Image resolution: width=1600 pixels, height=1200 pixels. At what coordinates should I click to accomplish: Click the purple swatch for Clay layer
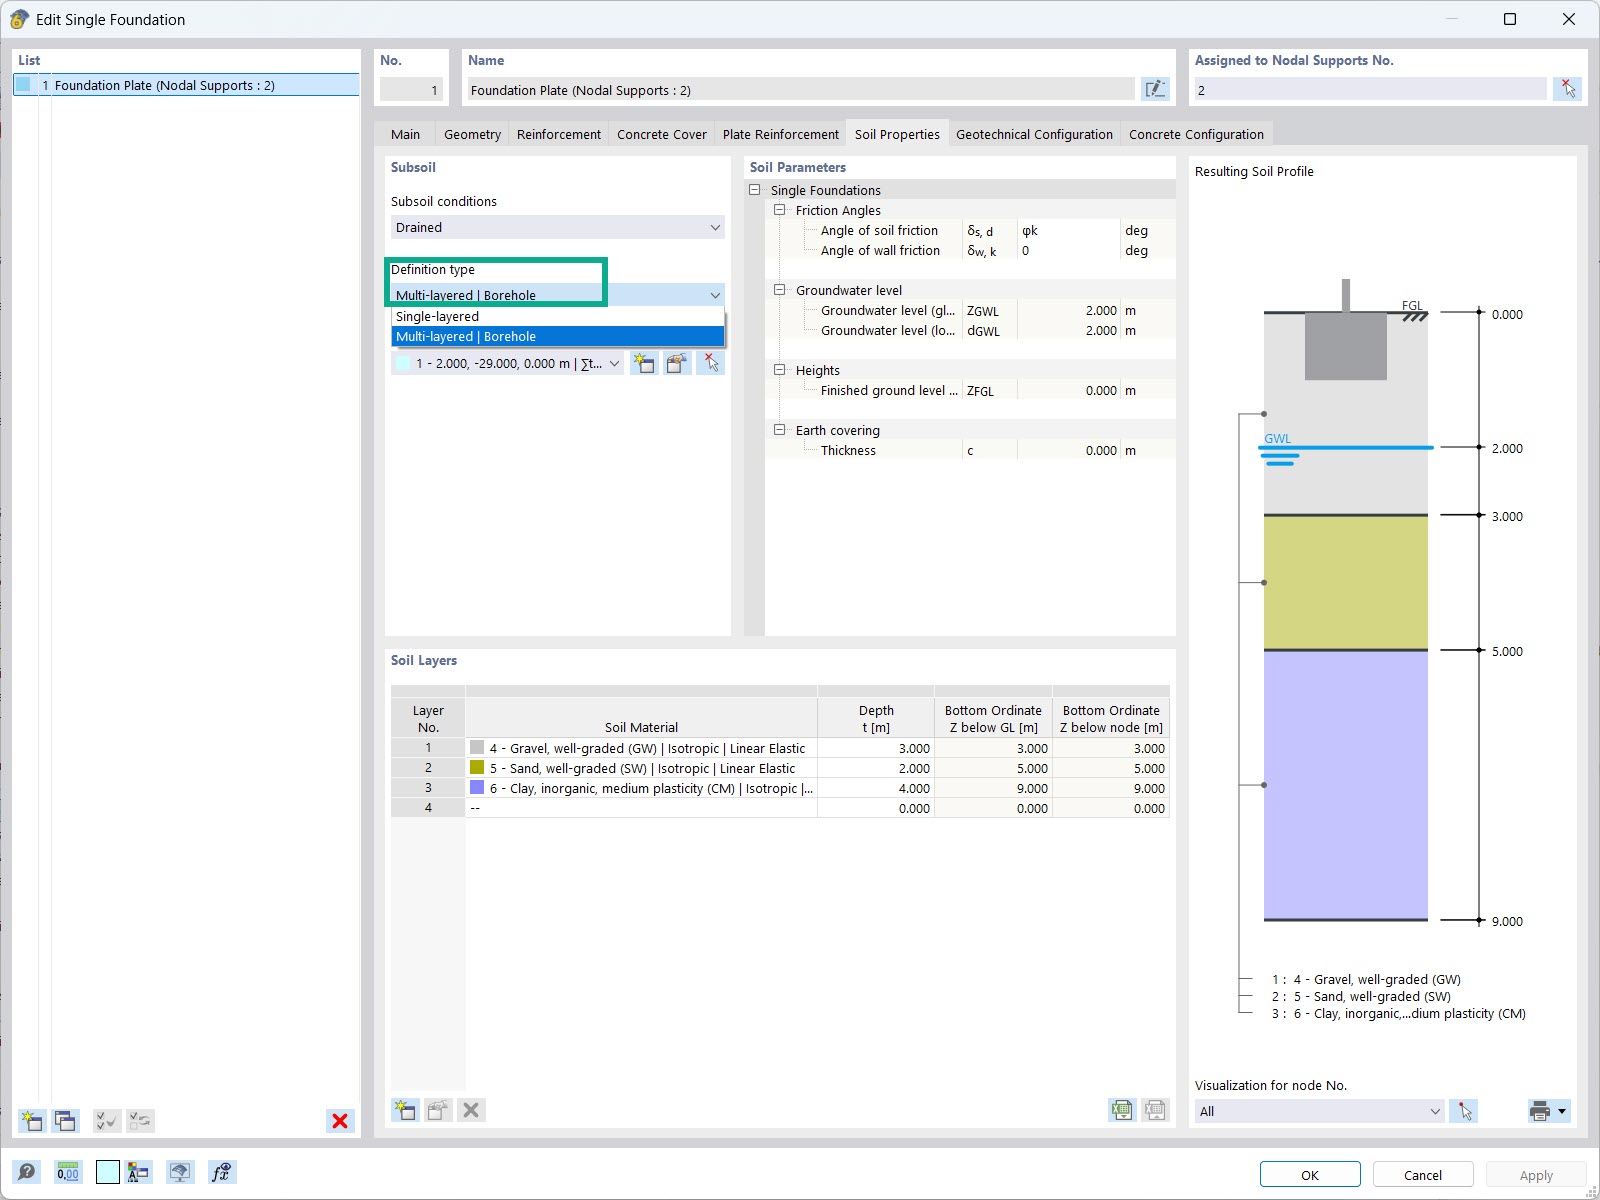click(x=477, y=787)
